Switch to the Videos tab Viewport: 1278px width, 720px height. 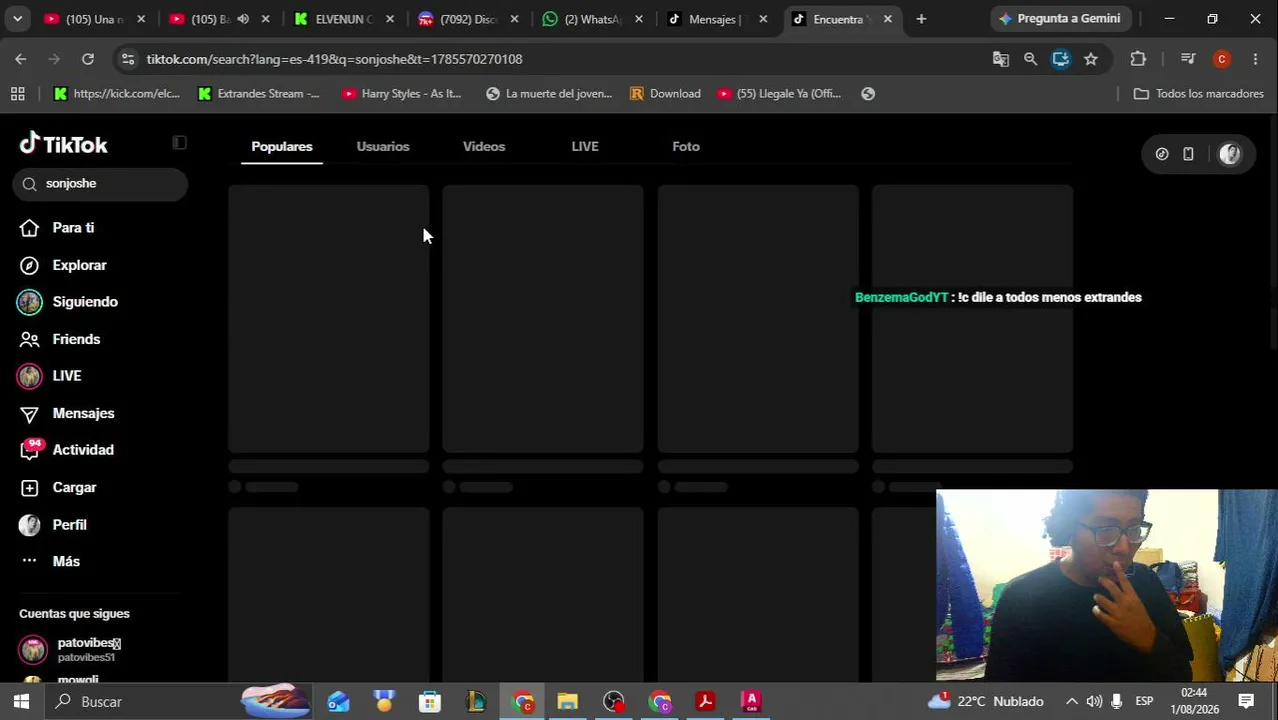point(484,147)
